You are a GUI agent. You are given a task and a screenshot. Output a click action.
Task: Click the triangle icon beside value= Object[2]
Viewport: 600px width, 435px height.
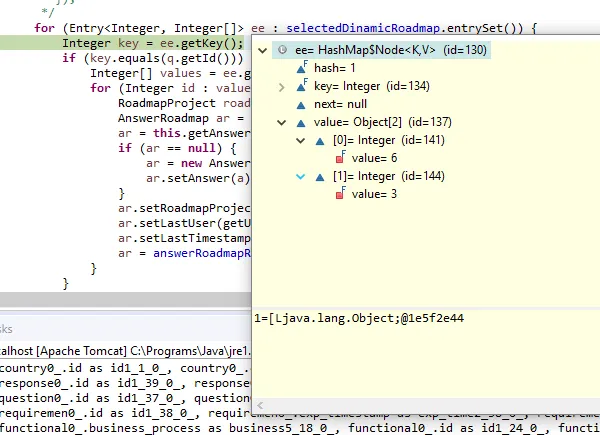[x=301, y=123]
